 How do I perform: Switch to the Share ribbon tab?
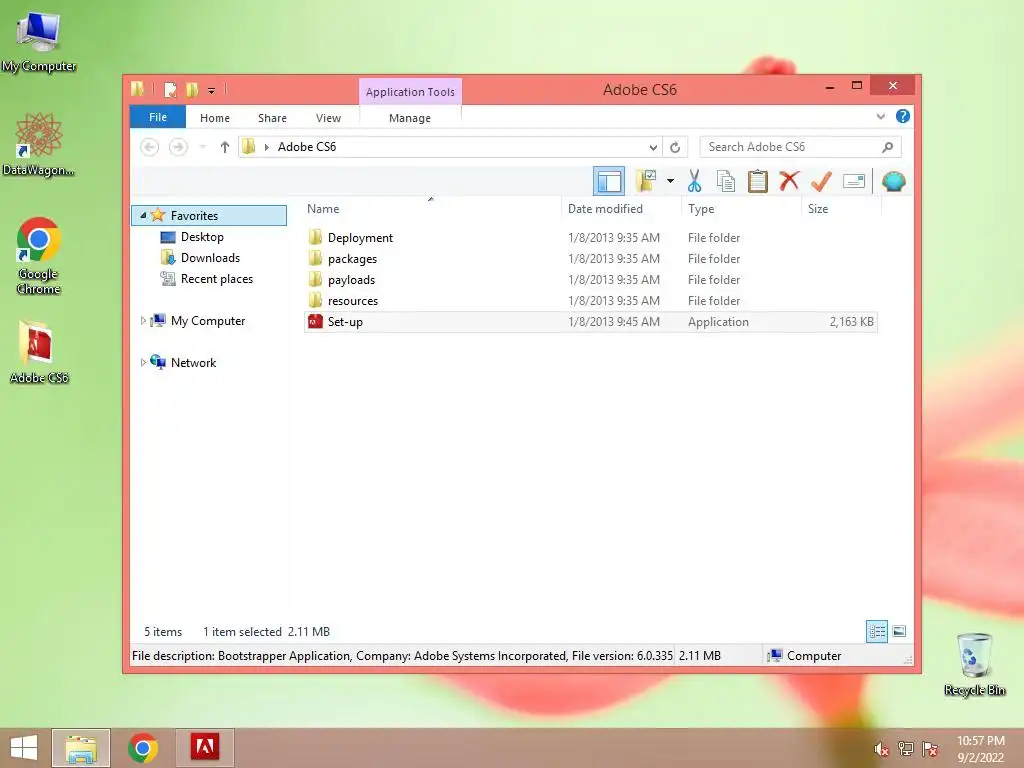[272, 118]
